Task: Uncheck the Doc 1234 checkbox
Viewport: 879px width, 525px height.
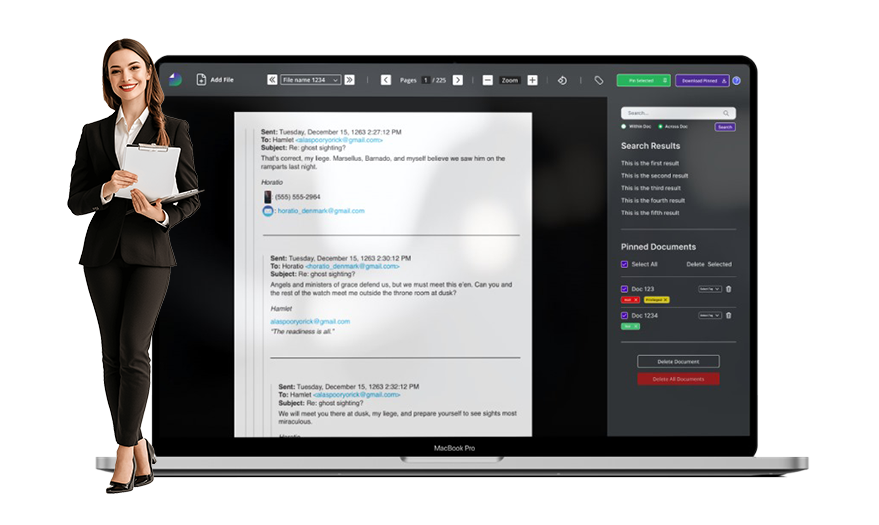Action: 624,315
